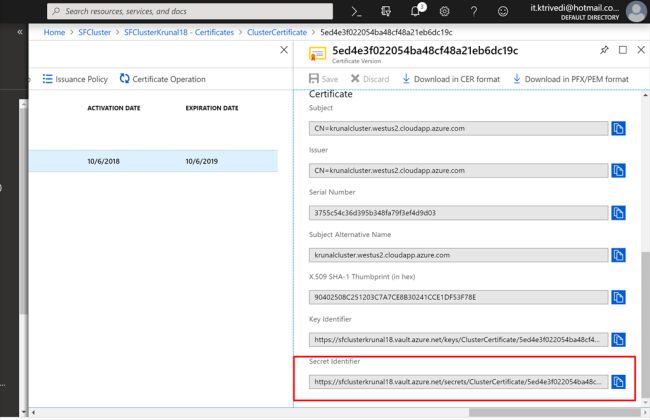Screen dimensions: 650x420
Task: Click the Serial Number field
Action: 458,213
